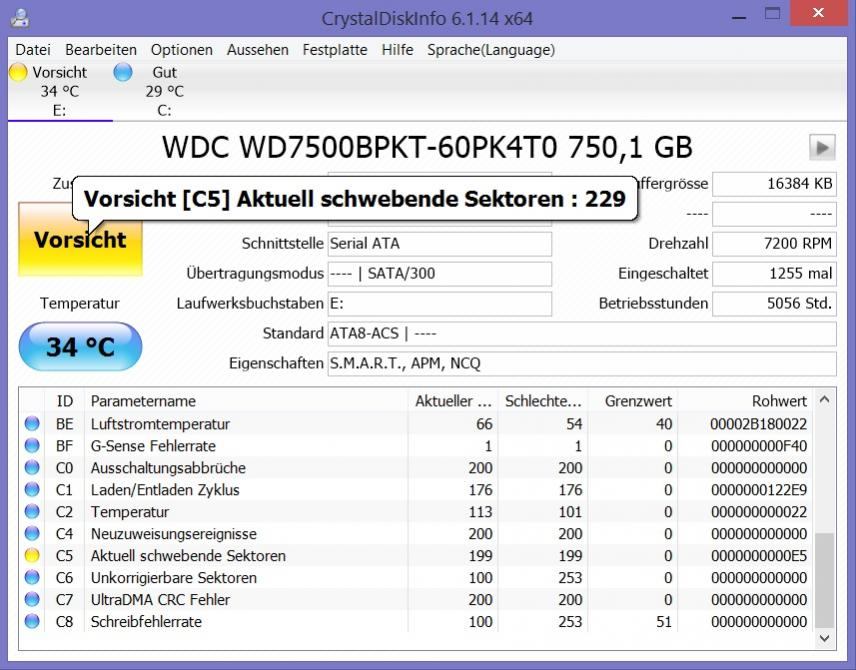This screenshot has height=670, width=856.
Task: Click the Schnittstelle field showing Serial ATA
Action: (439, 244)
